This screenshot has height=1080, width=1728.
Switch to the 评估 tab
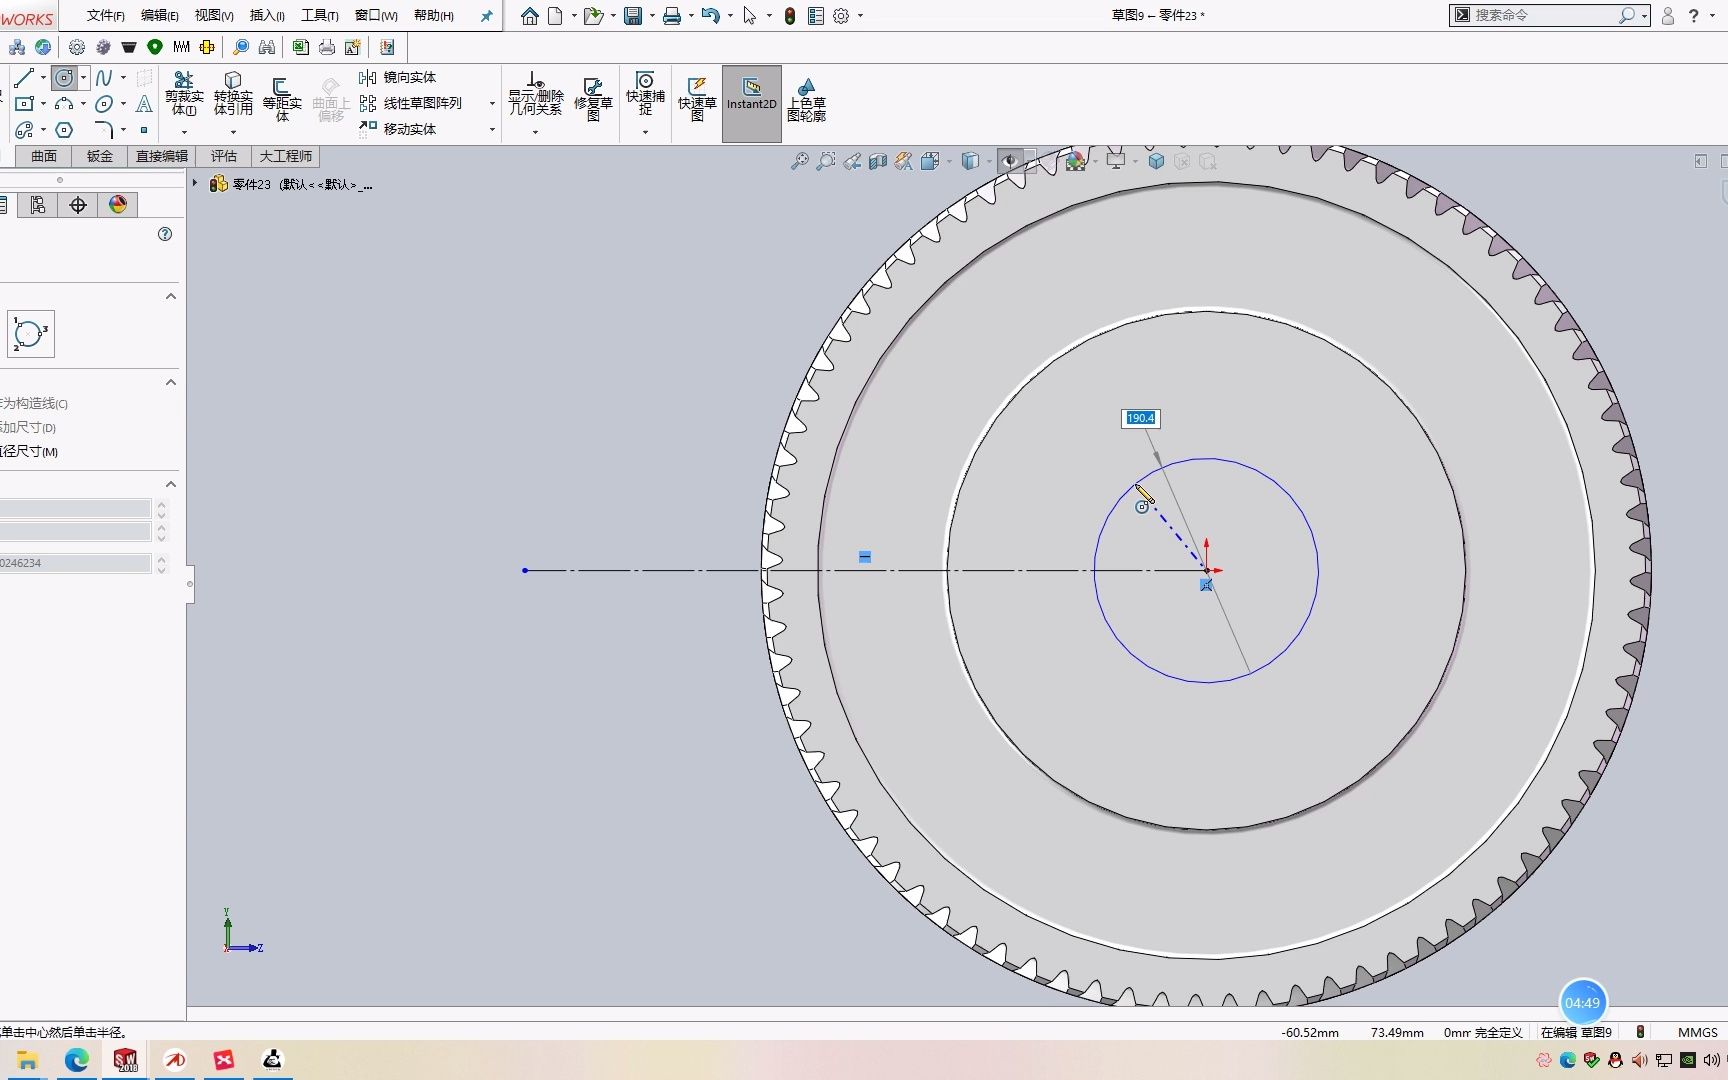(224, 156)
